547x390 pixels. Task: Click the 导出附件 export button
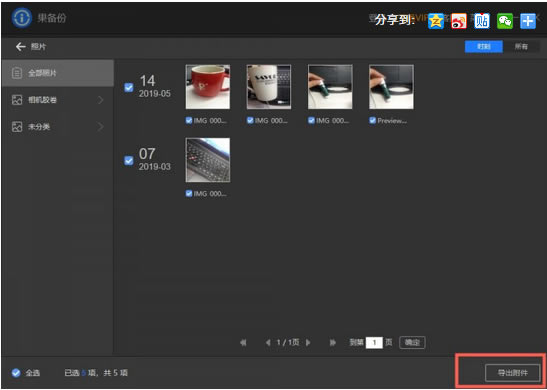[512, 373]
